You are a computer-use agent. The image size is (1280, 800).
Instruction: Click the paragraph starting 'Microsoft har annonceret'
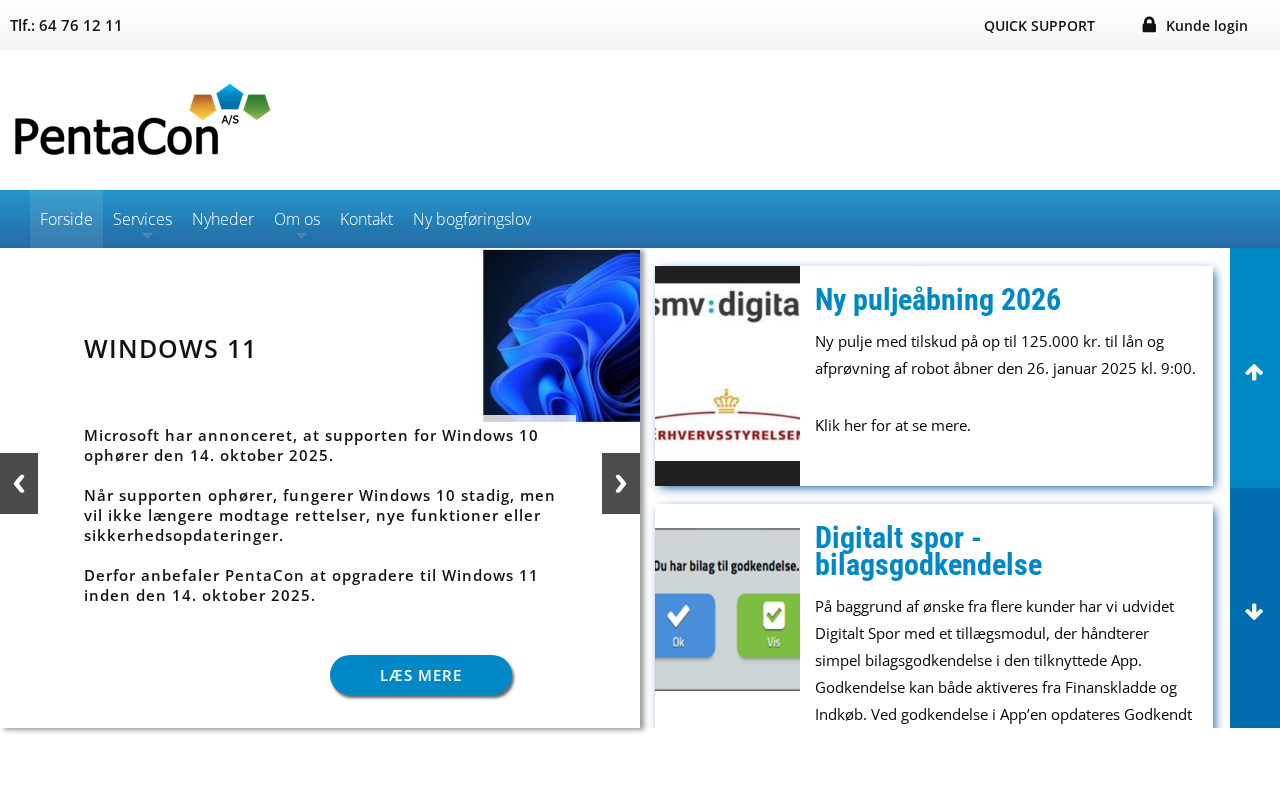[311, 445]
